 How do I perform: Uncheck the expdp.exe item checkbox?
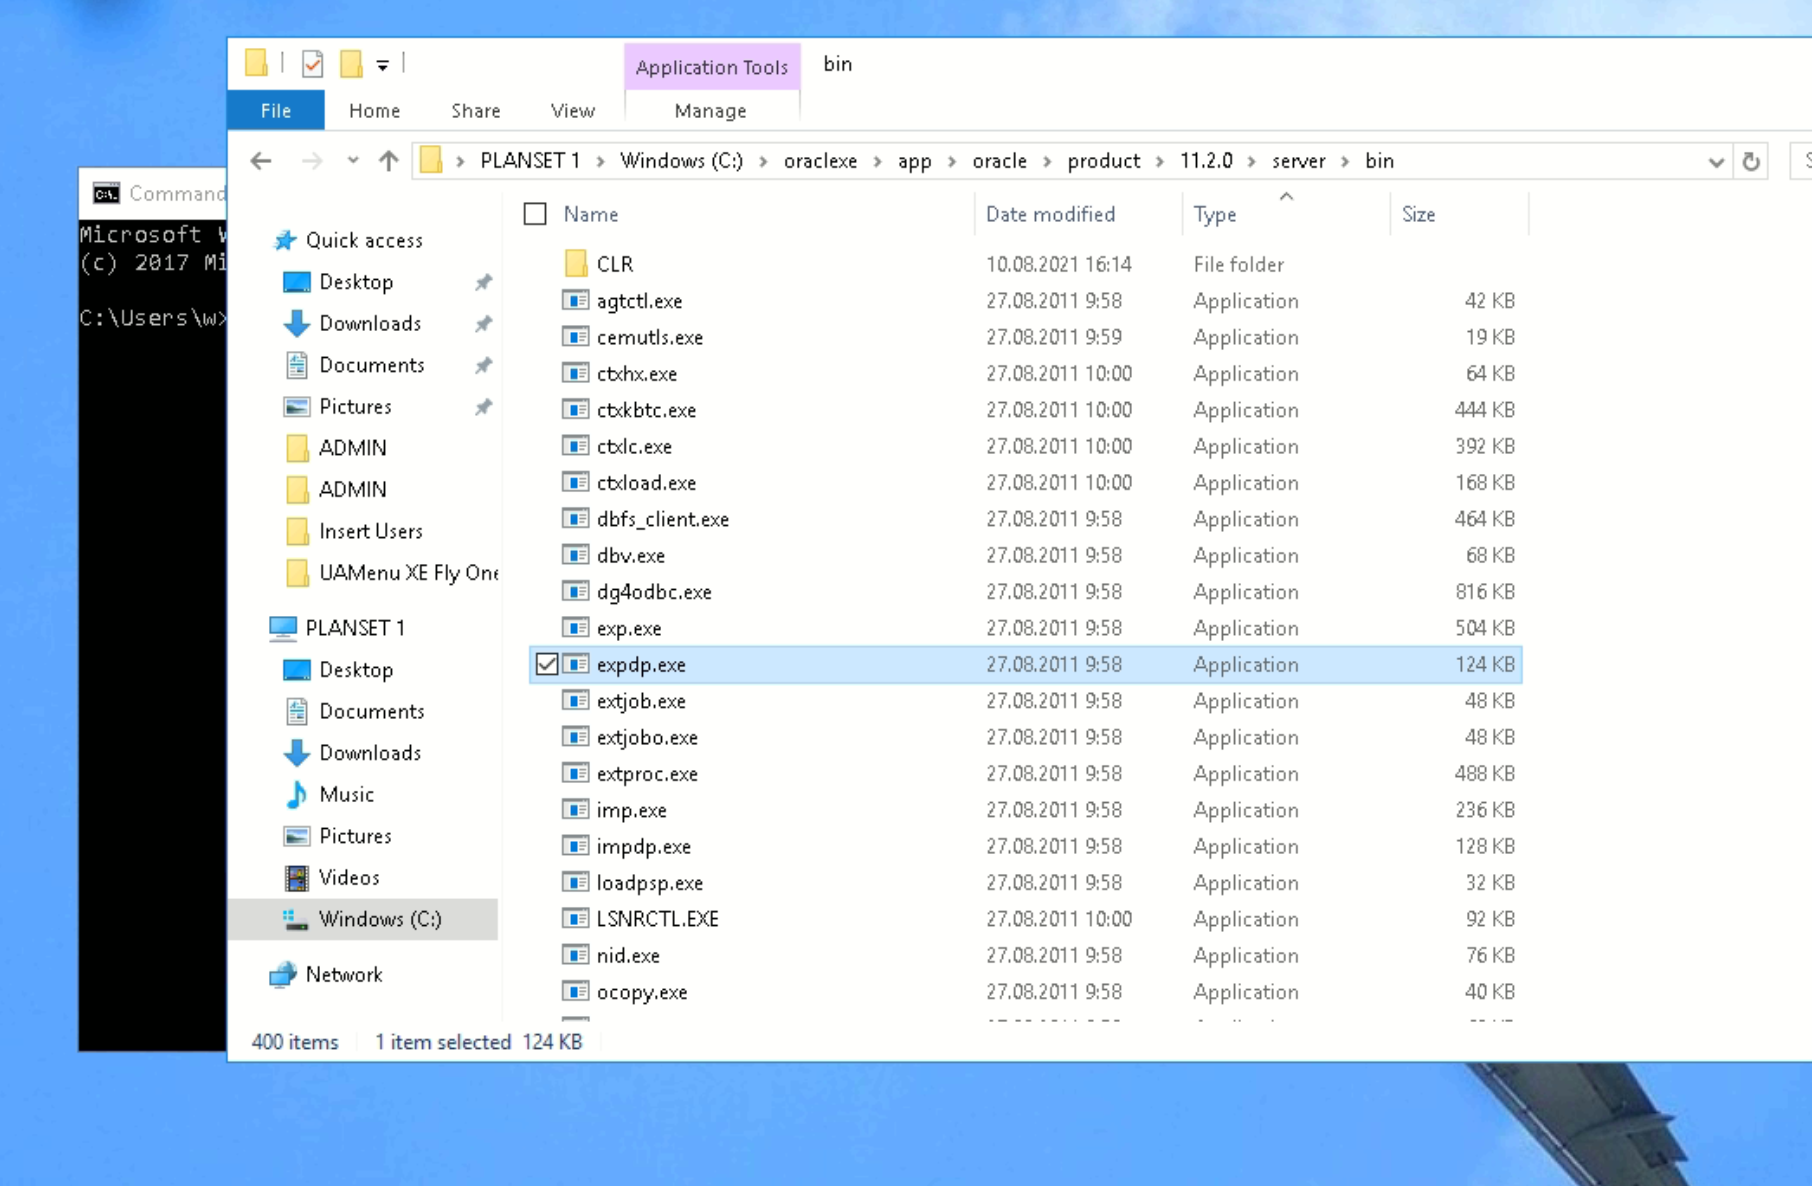click(x=546, y=664)
